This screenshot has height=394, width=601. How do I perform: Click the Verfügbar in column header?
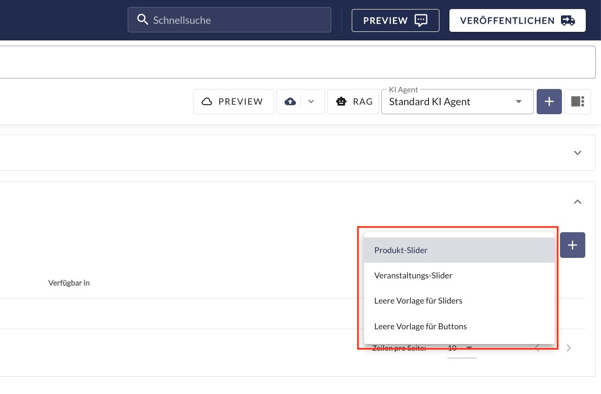69,283
